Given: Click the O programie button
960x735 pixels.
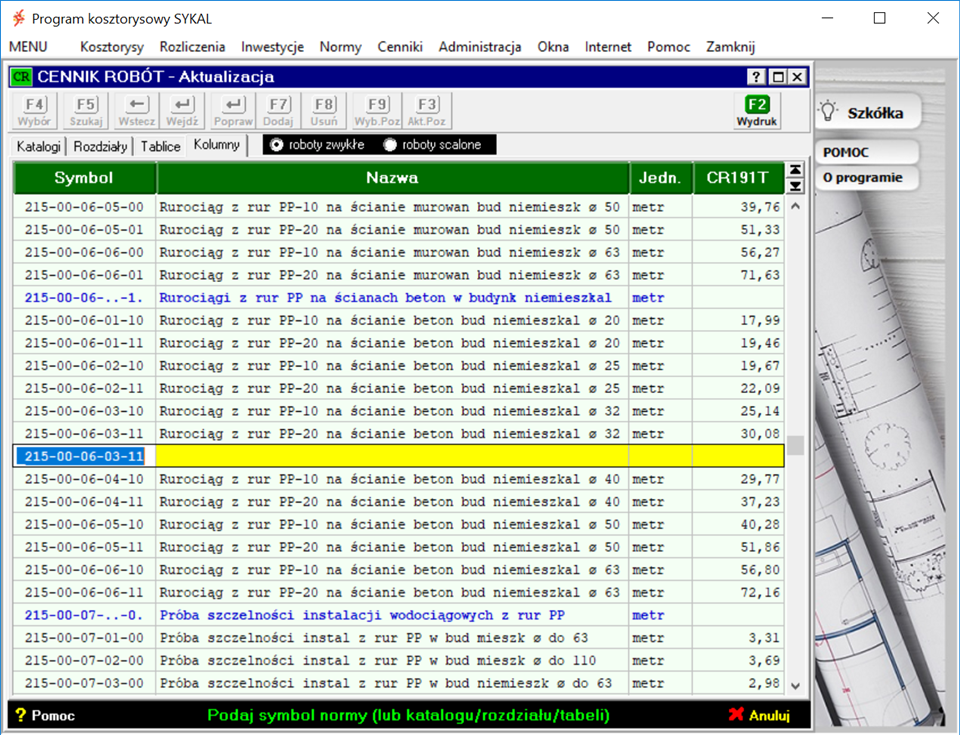Looking at the screenshot, I should point(866,178).
